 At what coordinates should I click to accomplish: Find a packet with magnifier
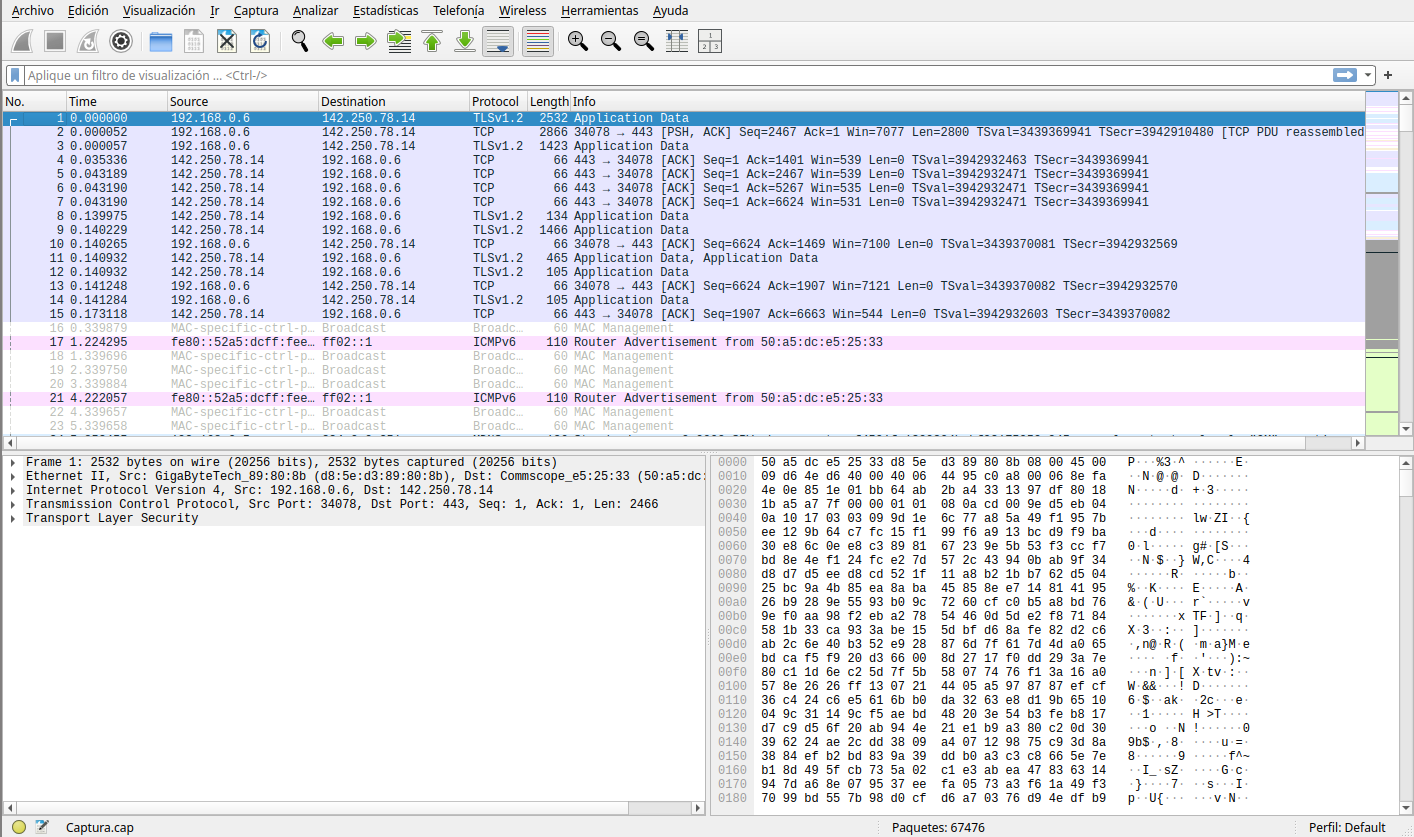click(x=299, y=41)
